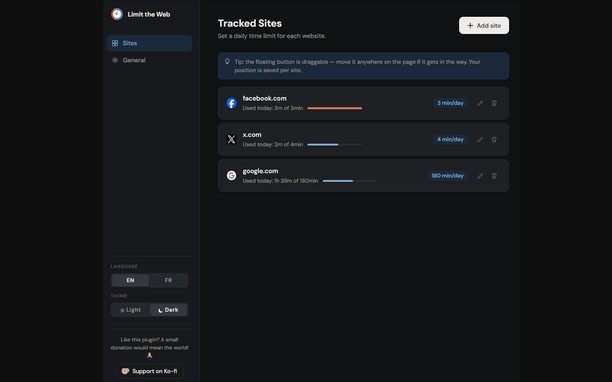Click the praying hands emoji
The height and width of the screenshot is (382, 612).
point(149,355)
